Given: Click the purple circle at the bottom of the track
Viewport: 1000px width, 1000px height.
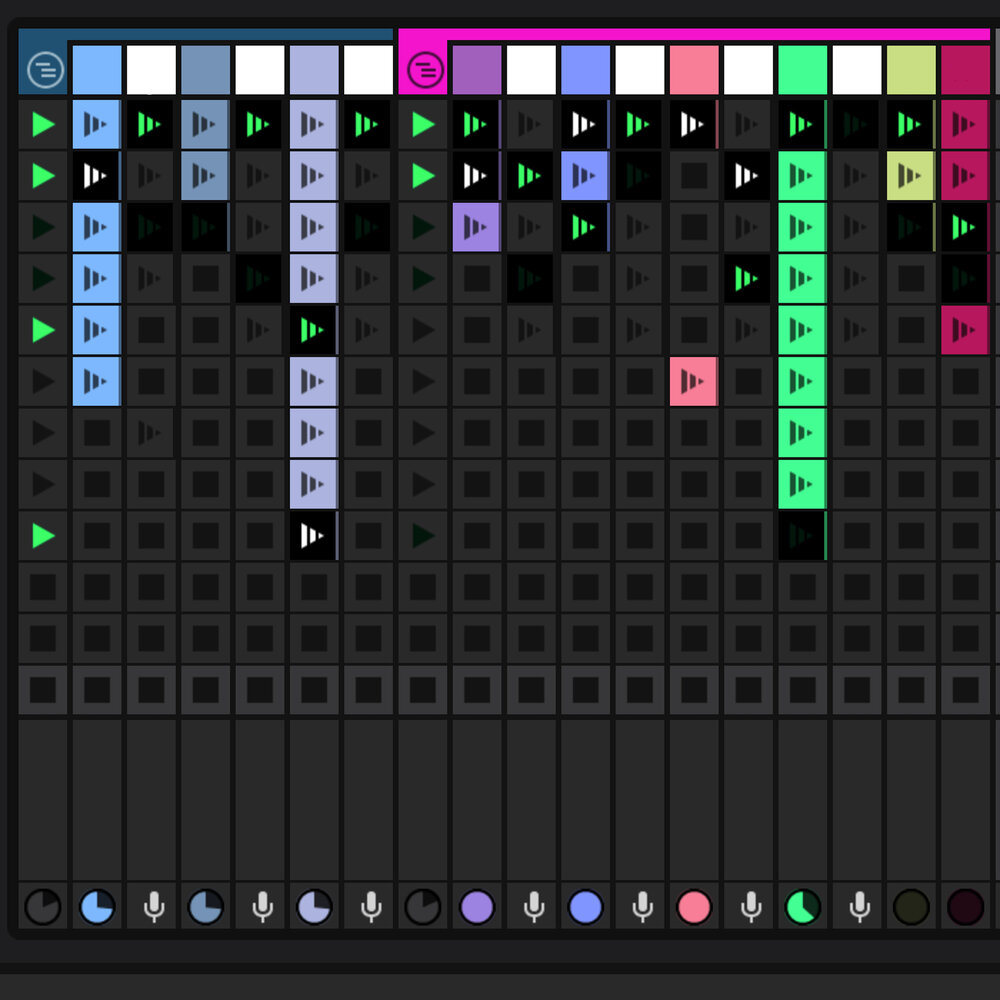Looking at the screenshot, I should [477, 907].
